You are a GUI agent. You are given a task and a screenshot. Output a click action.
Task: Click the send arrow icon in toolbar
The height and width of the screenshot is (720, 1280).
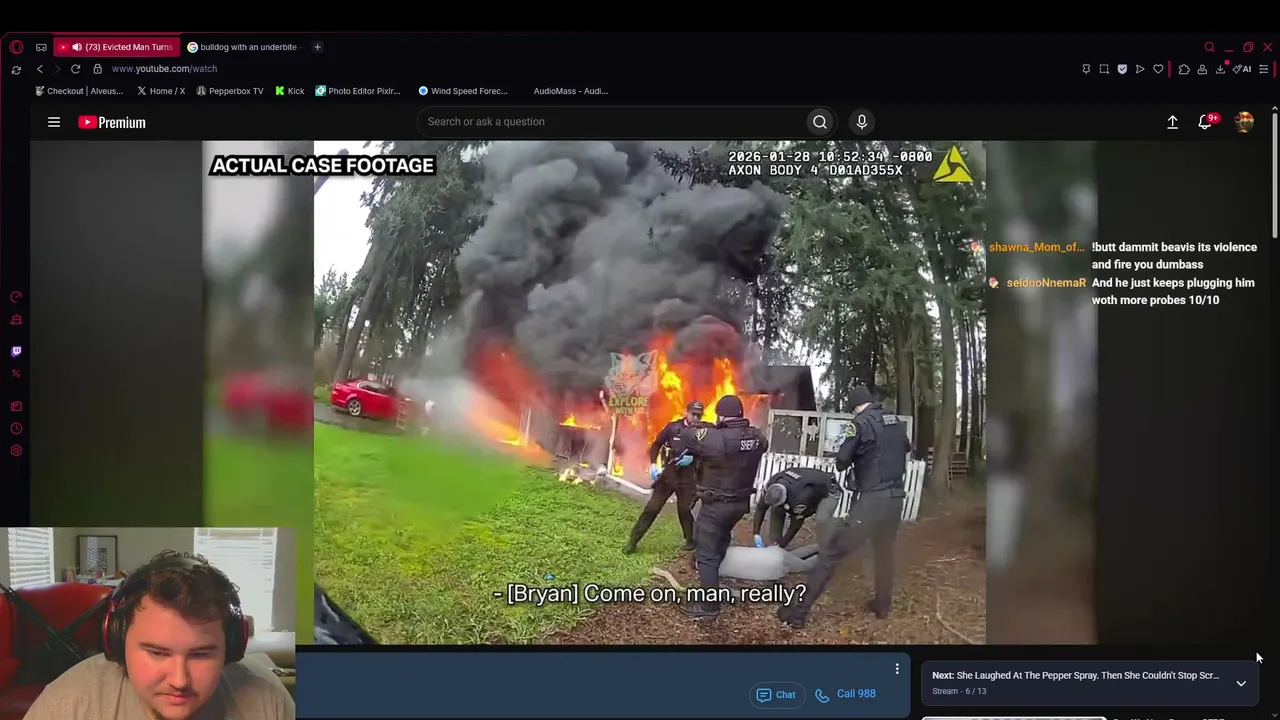pyautogui.click(x=1140, y=69)
